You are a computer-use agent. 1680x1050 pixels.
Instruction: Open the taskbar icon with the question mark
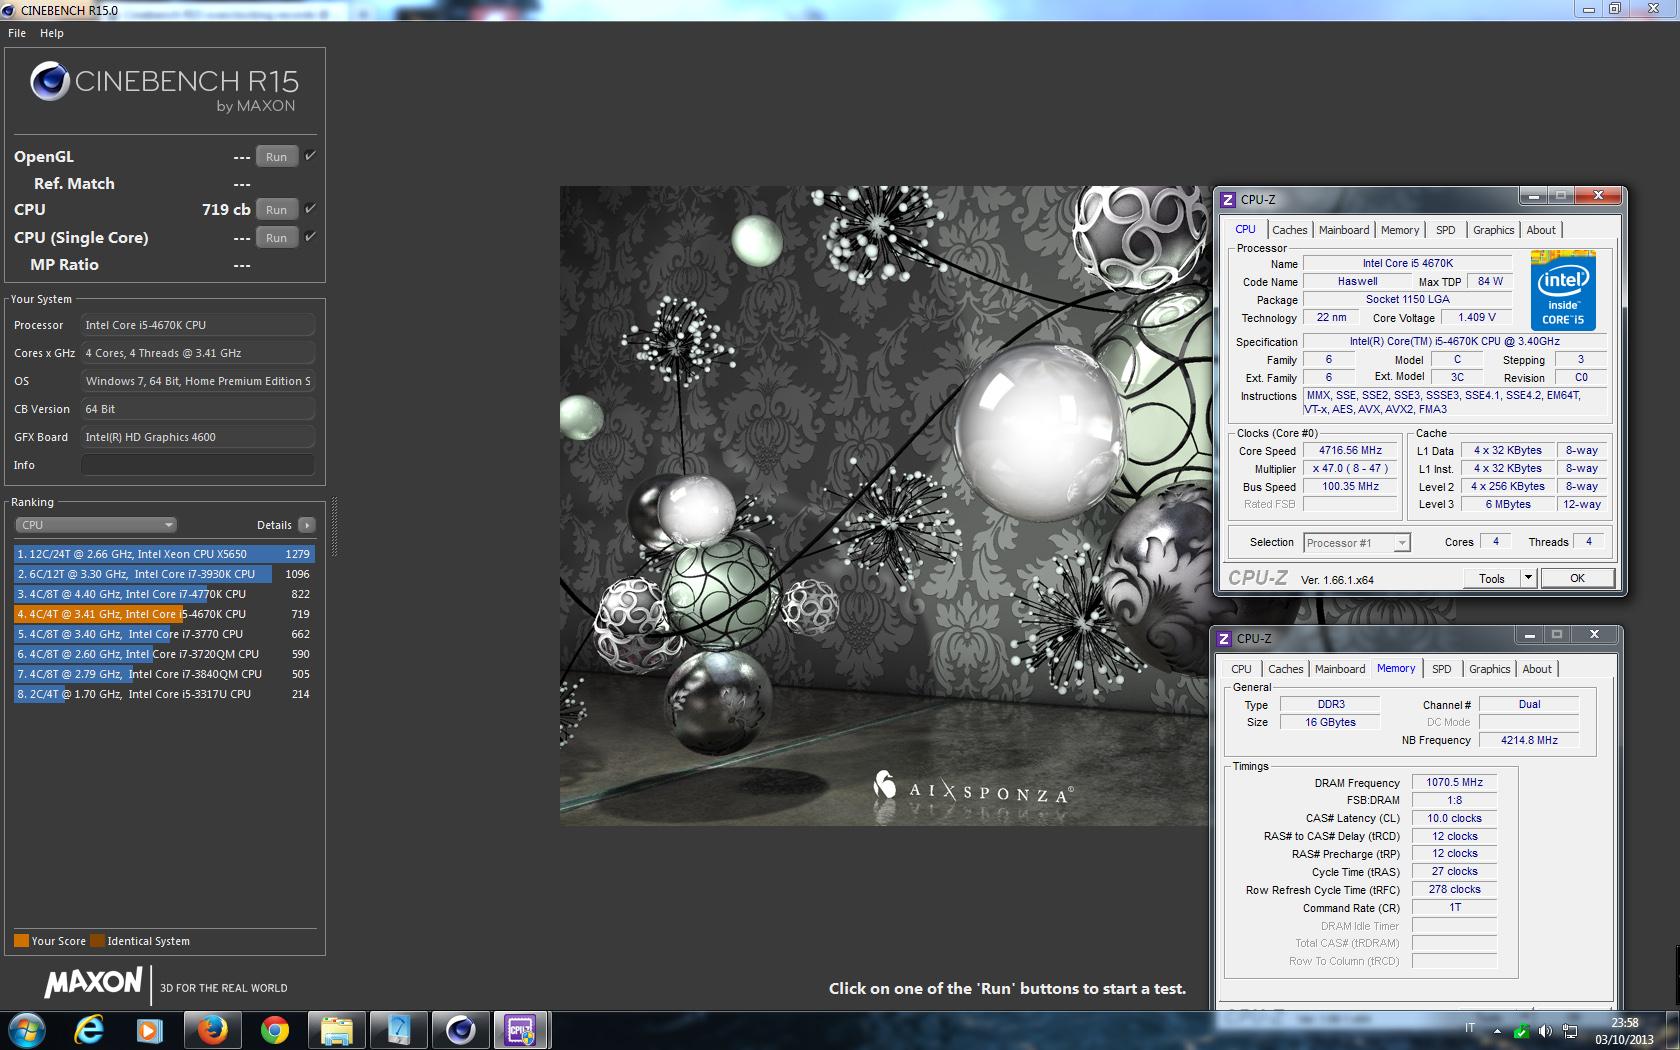[398, 1030]
